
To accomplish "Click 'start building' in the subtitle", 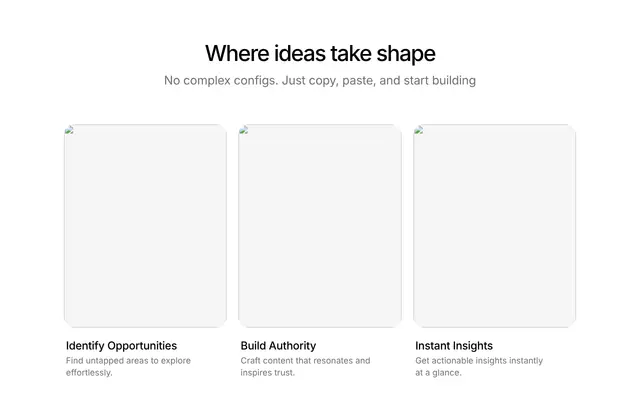I will tap(440, 80).
